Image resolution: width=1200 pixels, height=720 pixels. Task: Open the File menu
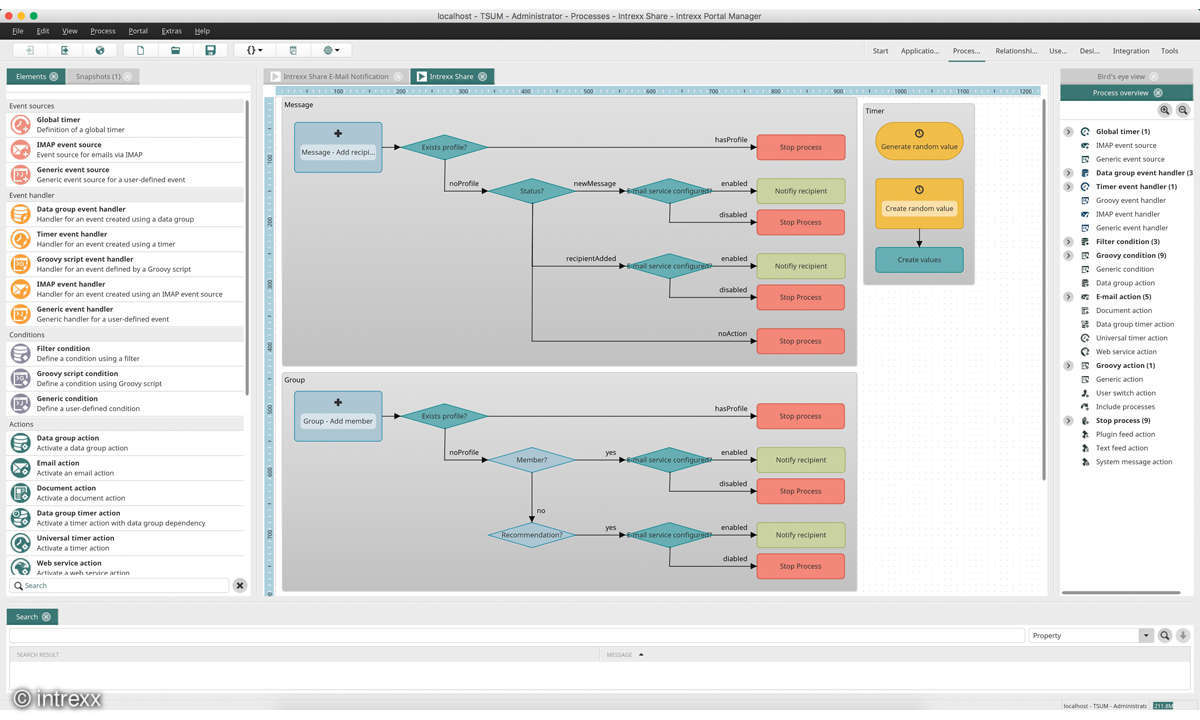(x=18, y=31)
